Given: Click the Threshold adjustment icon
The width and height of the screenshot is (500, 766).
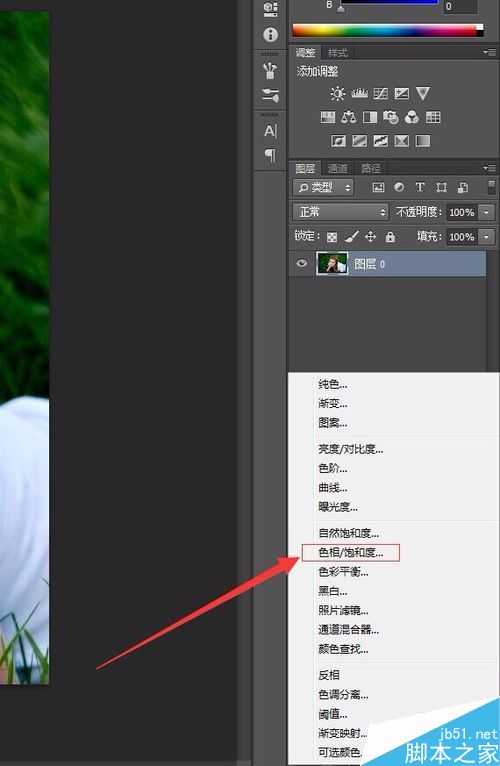Looking at the screenshot, I should pyautogui.click(x=381, y=141).
